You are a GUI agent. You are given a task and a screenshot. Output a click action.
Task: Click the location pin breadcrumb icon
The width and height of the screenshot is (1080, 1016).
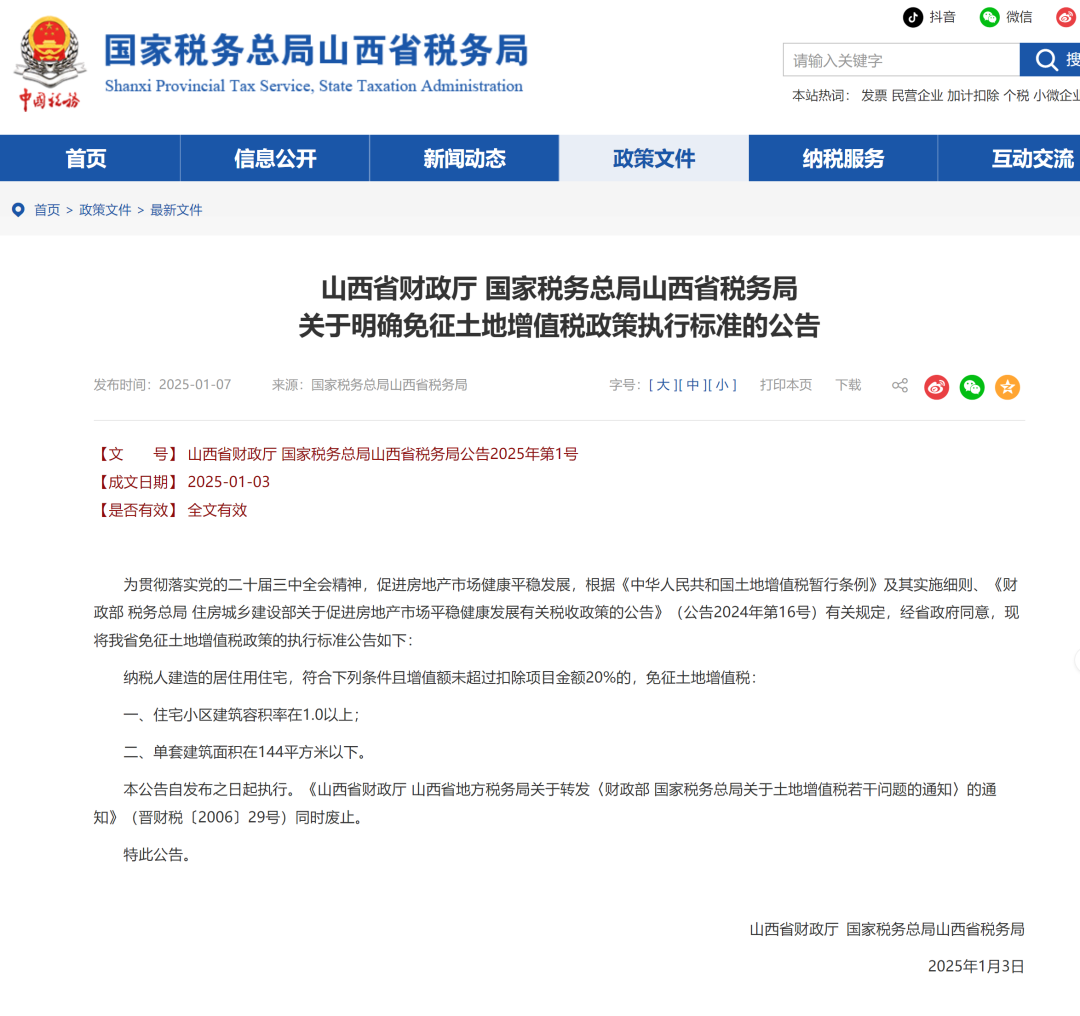click(x=17, y=210)
